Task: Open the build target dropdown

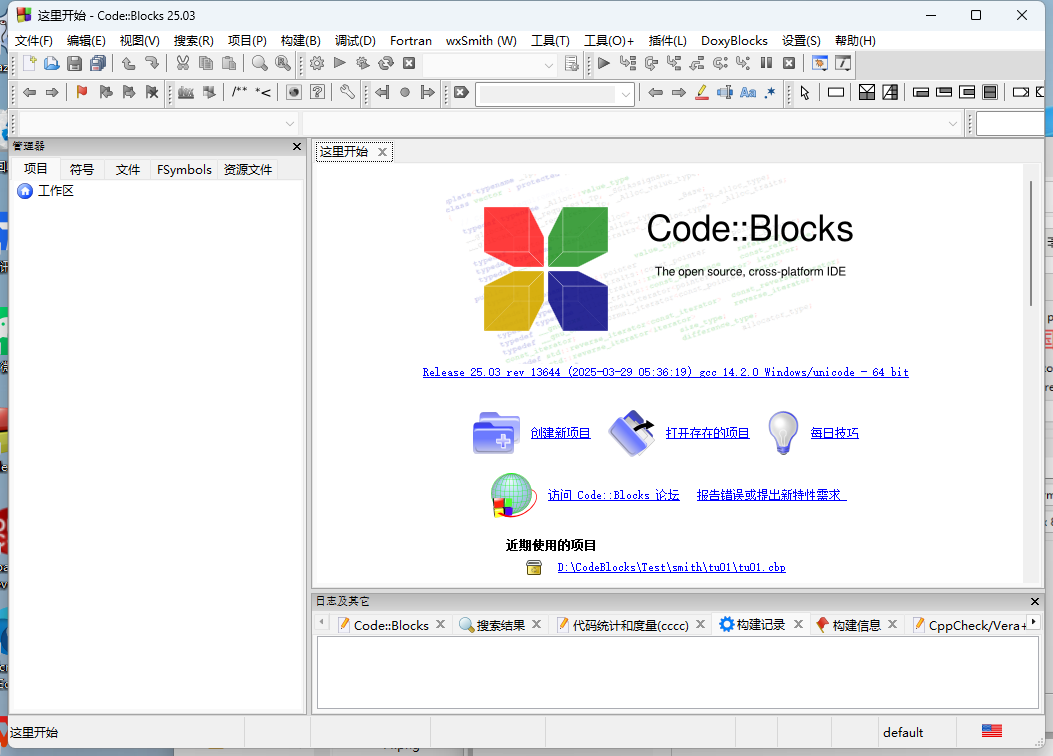Action: tap(490, 65)
